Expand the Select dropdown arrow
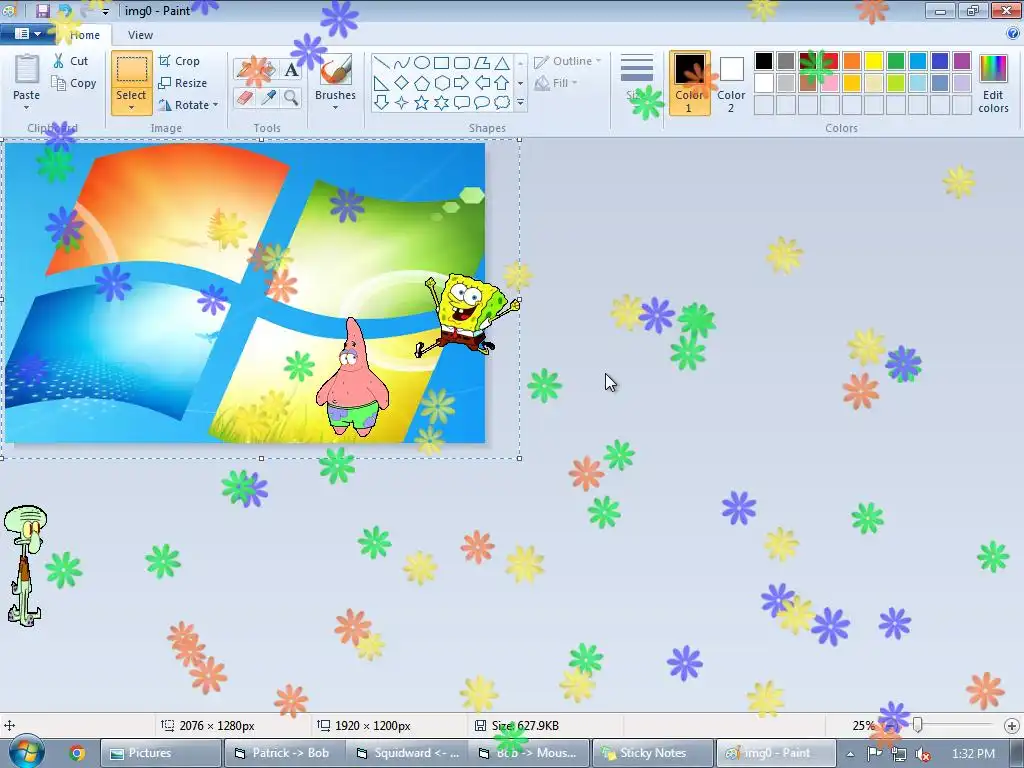Image resolution: width=1024 pixels, height=768 pixels. point(131,108)
